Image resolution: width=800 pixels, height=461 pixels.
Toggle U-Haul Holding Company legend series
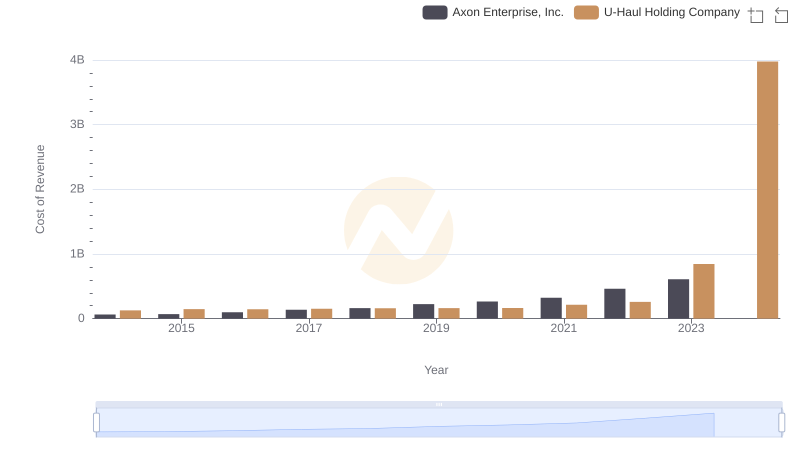click(657, 12)
